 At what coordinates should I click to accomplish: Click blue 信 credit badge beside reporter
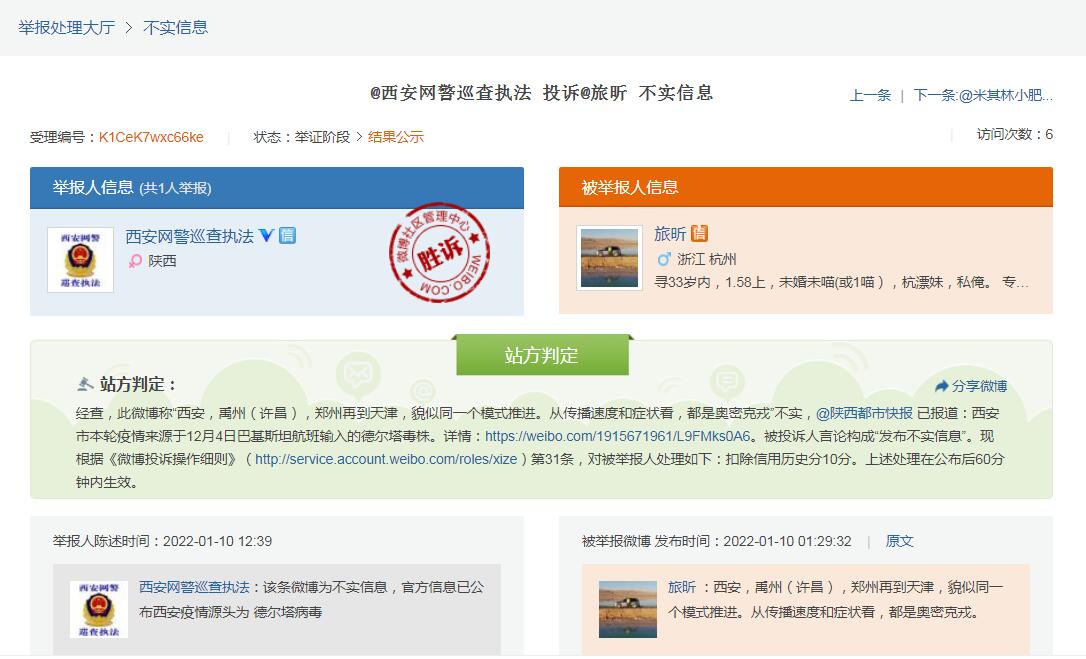click(x=287, y=236)
